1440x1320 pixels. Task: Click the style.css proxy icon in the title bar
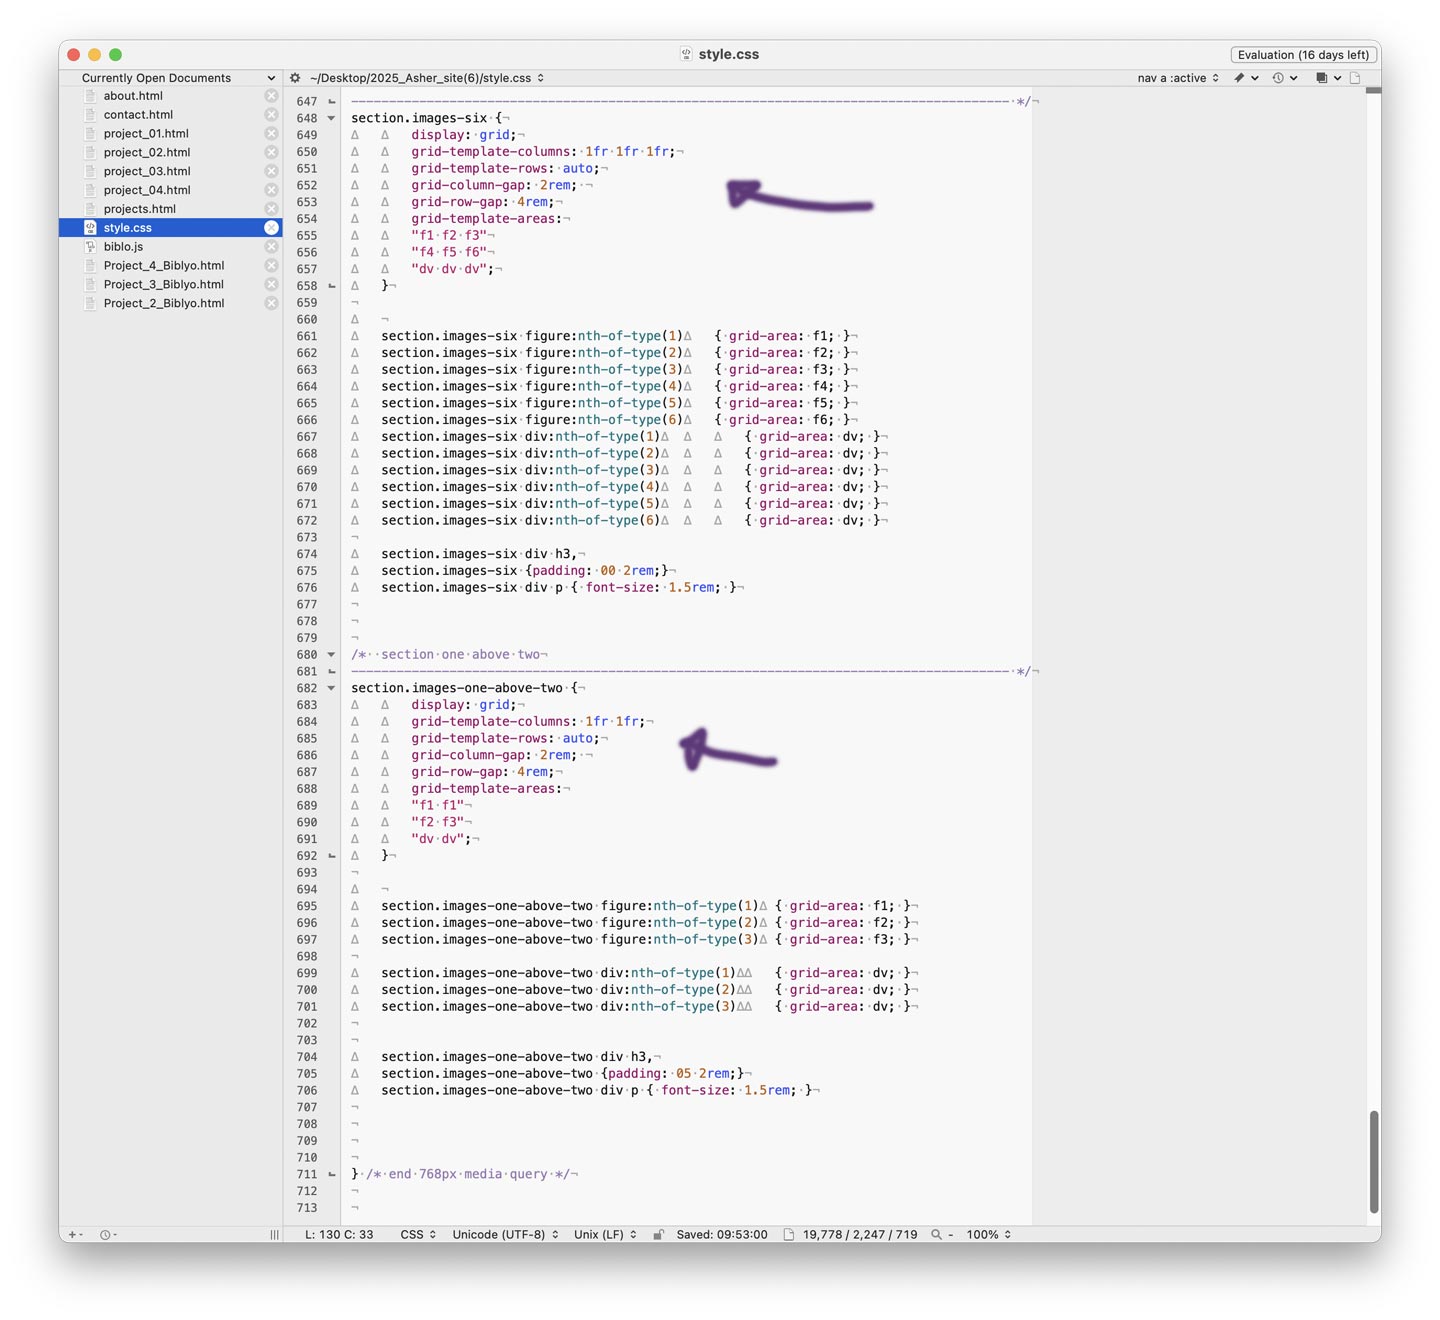click(x=686, y=54)
